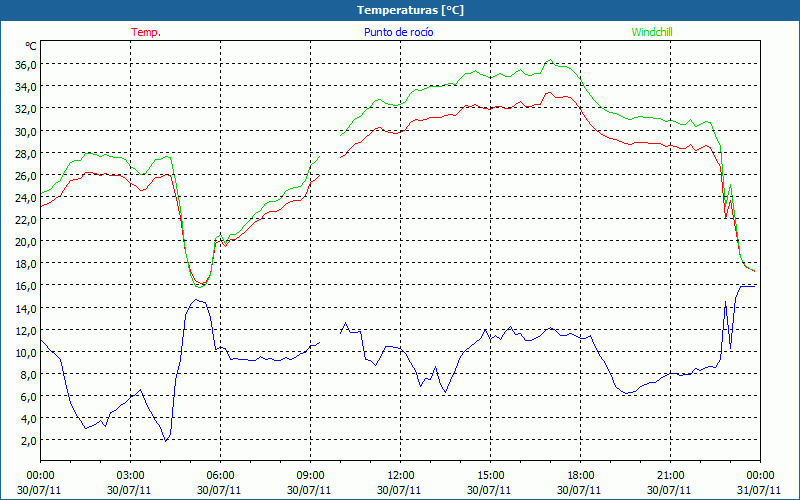The height and width of the screenshot is (500, 800).
Task: Click the 24,0 y-axis value
Action: point(27,197)
